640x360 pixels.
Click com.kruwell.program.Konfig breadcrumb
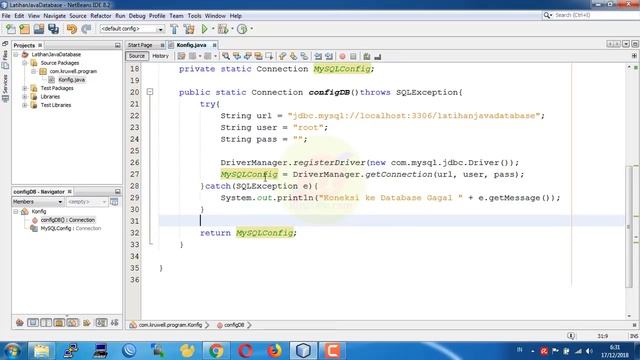tap(170, 325)
